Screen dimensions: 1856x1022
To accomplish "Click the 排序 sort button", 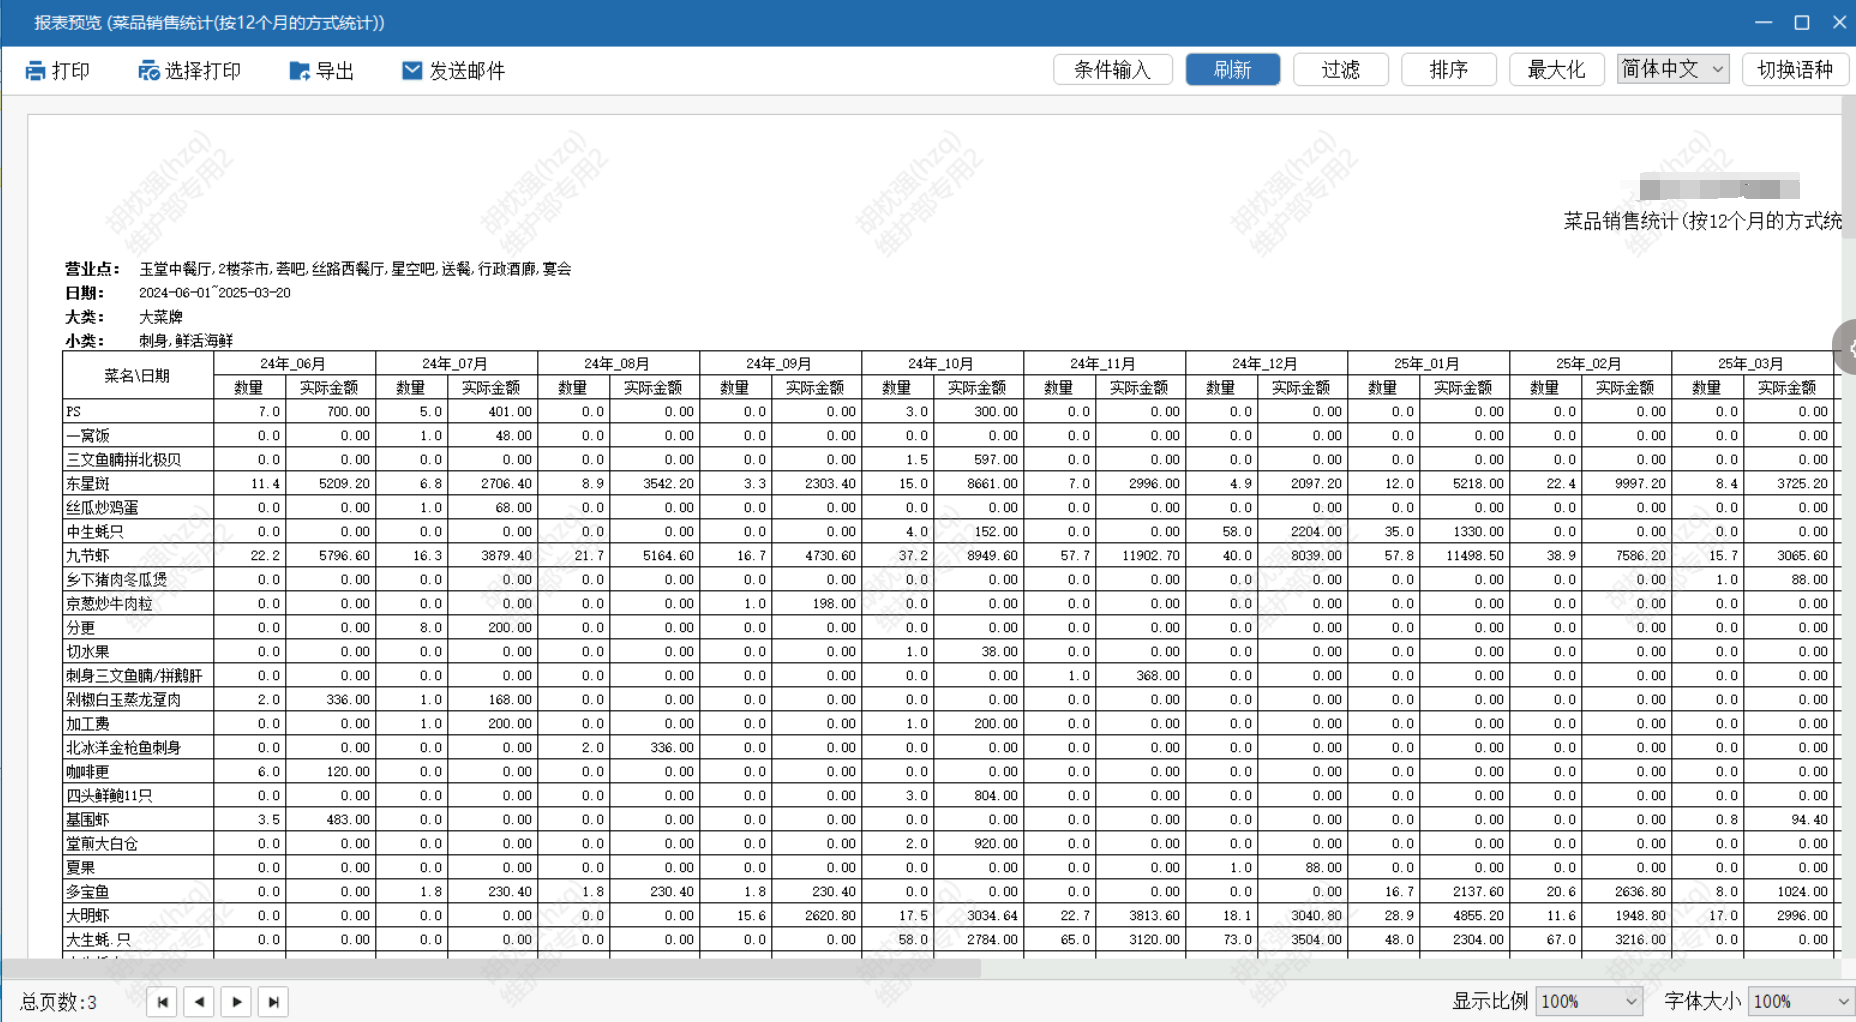I will (1449, 70).
